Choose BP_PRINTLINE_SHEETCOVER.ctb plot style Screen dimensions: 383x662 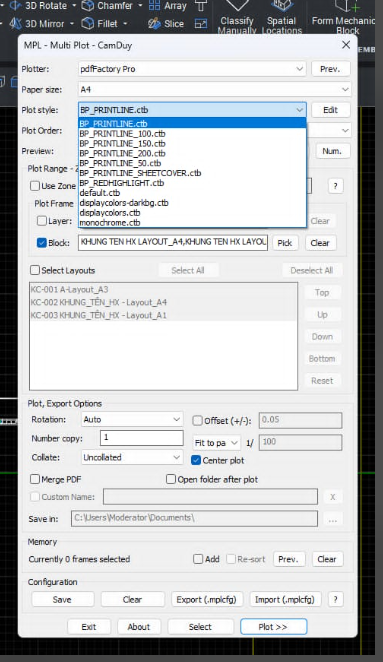(192, 173)
